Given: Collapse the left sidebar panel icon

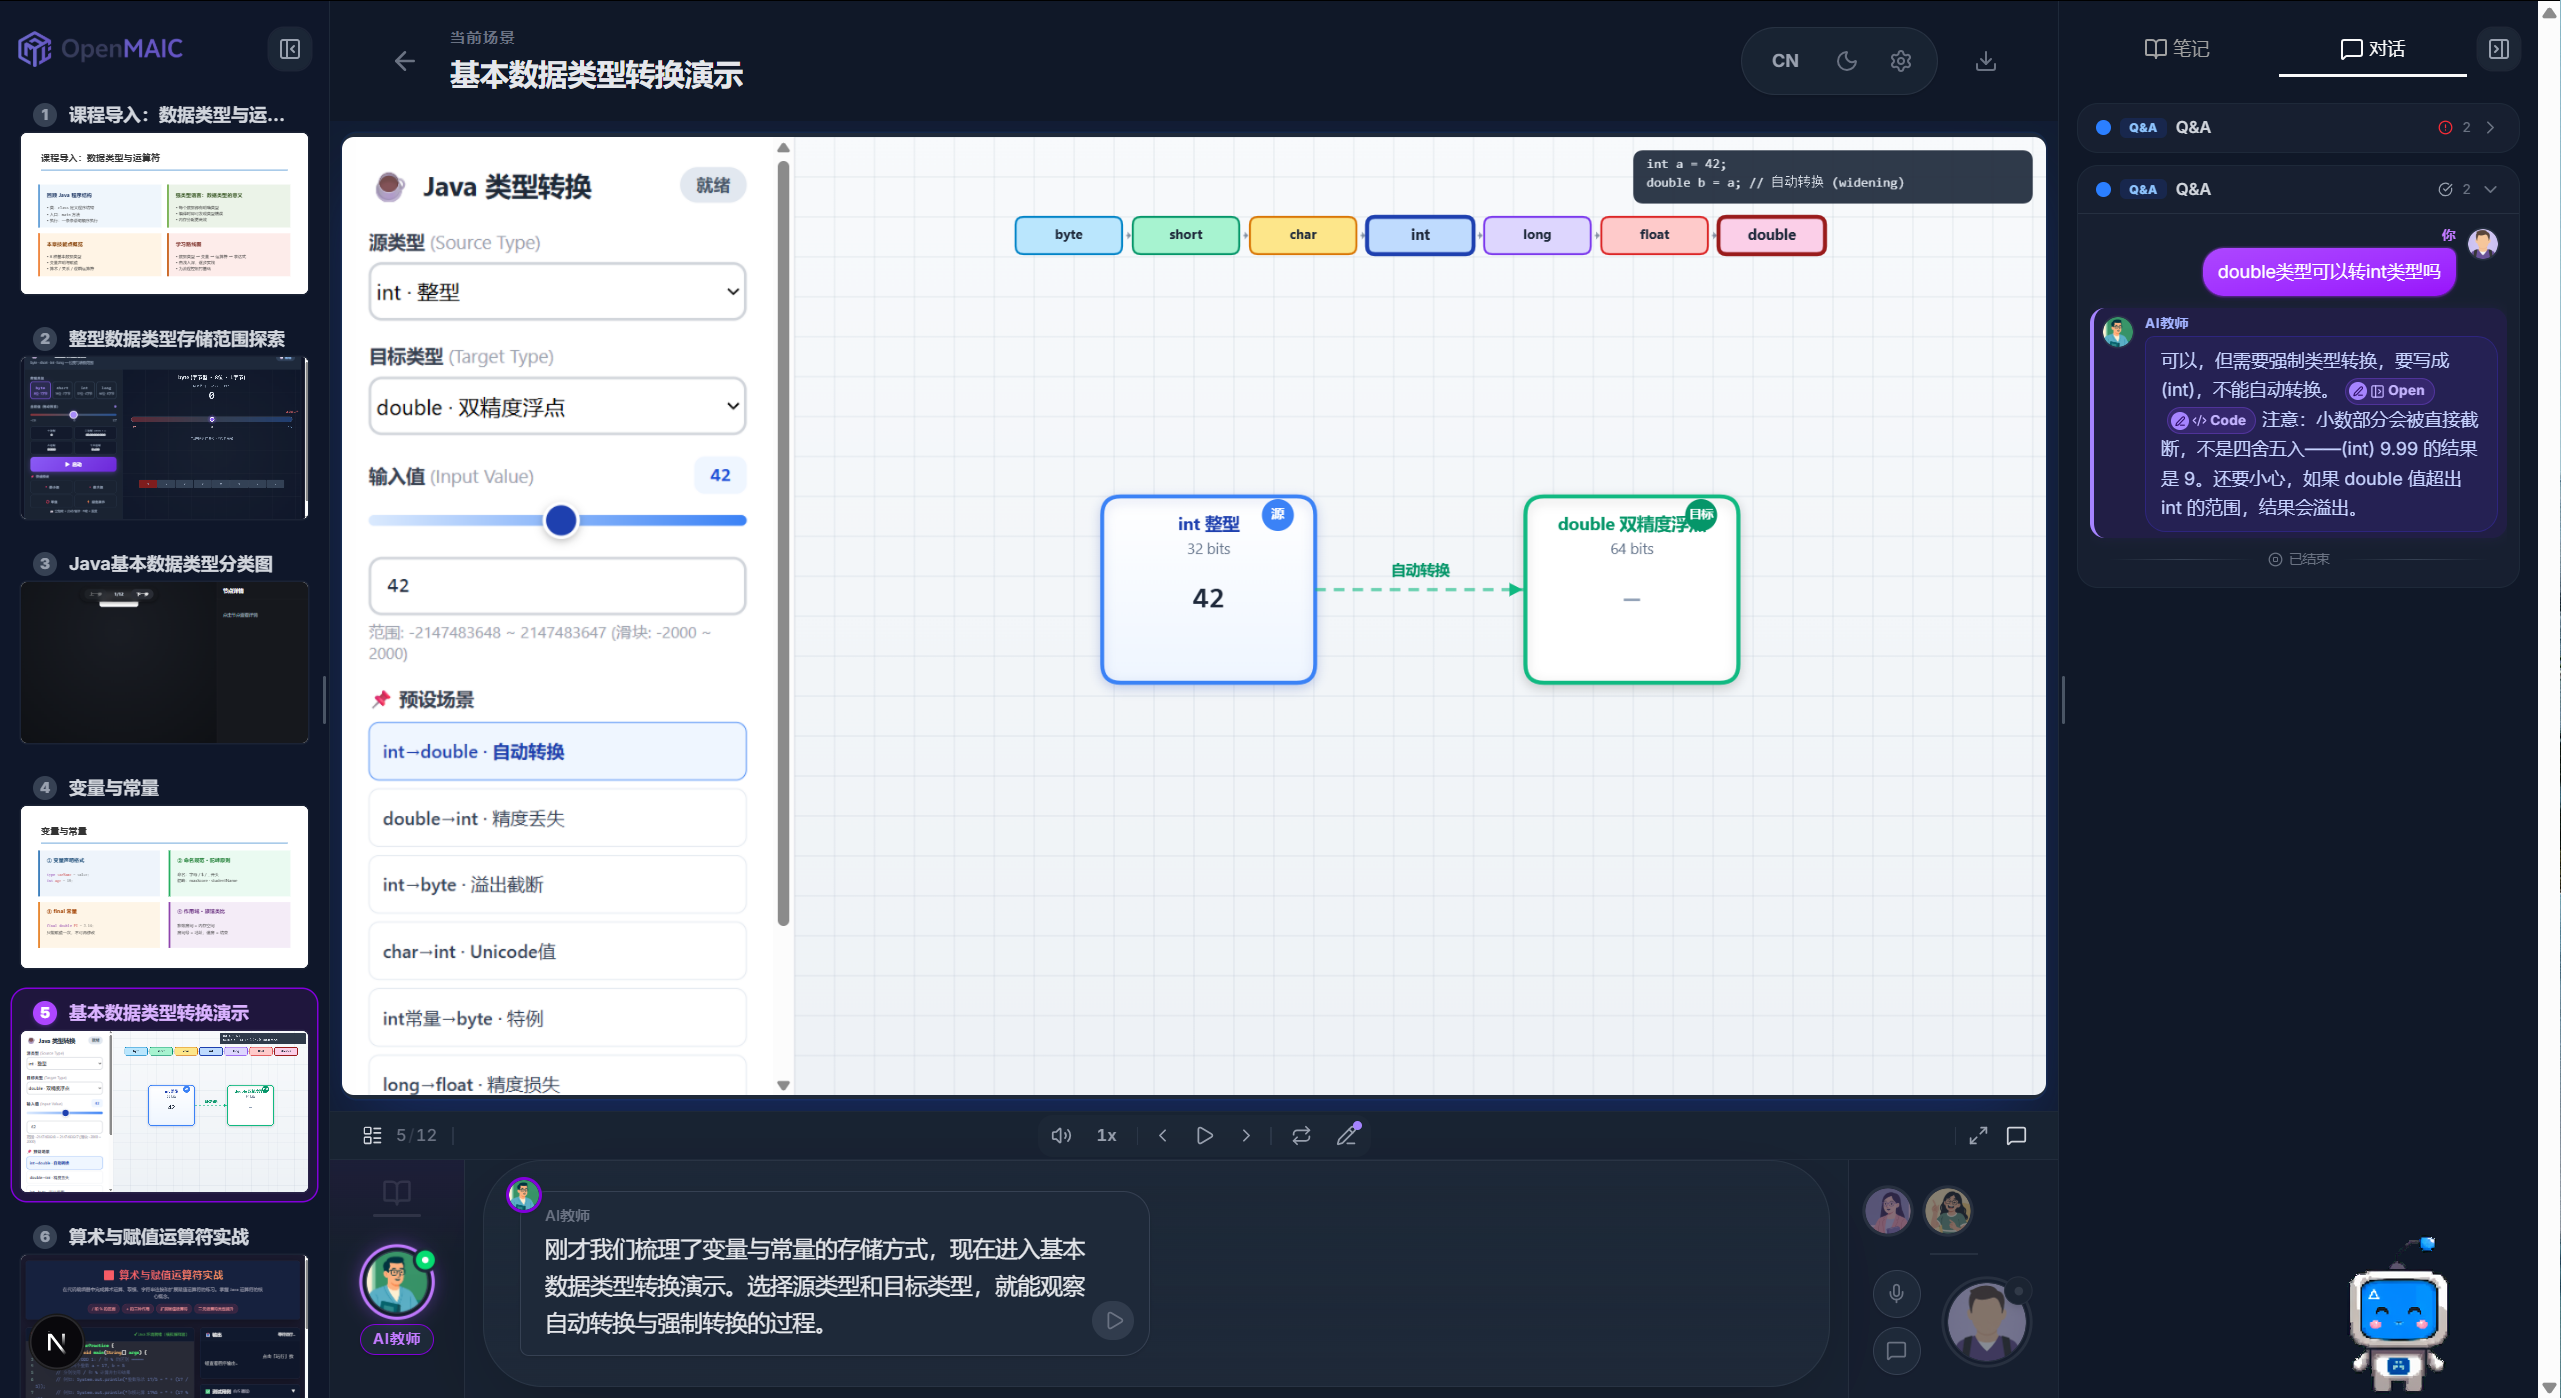Looking at the screenshot, I should click(290, 49).
